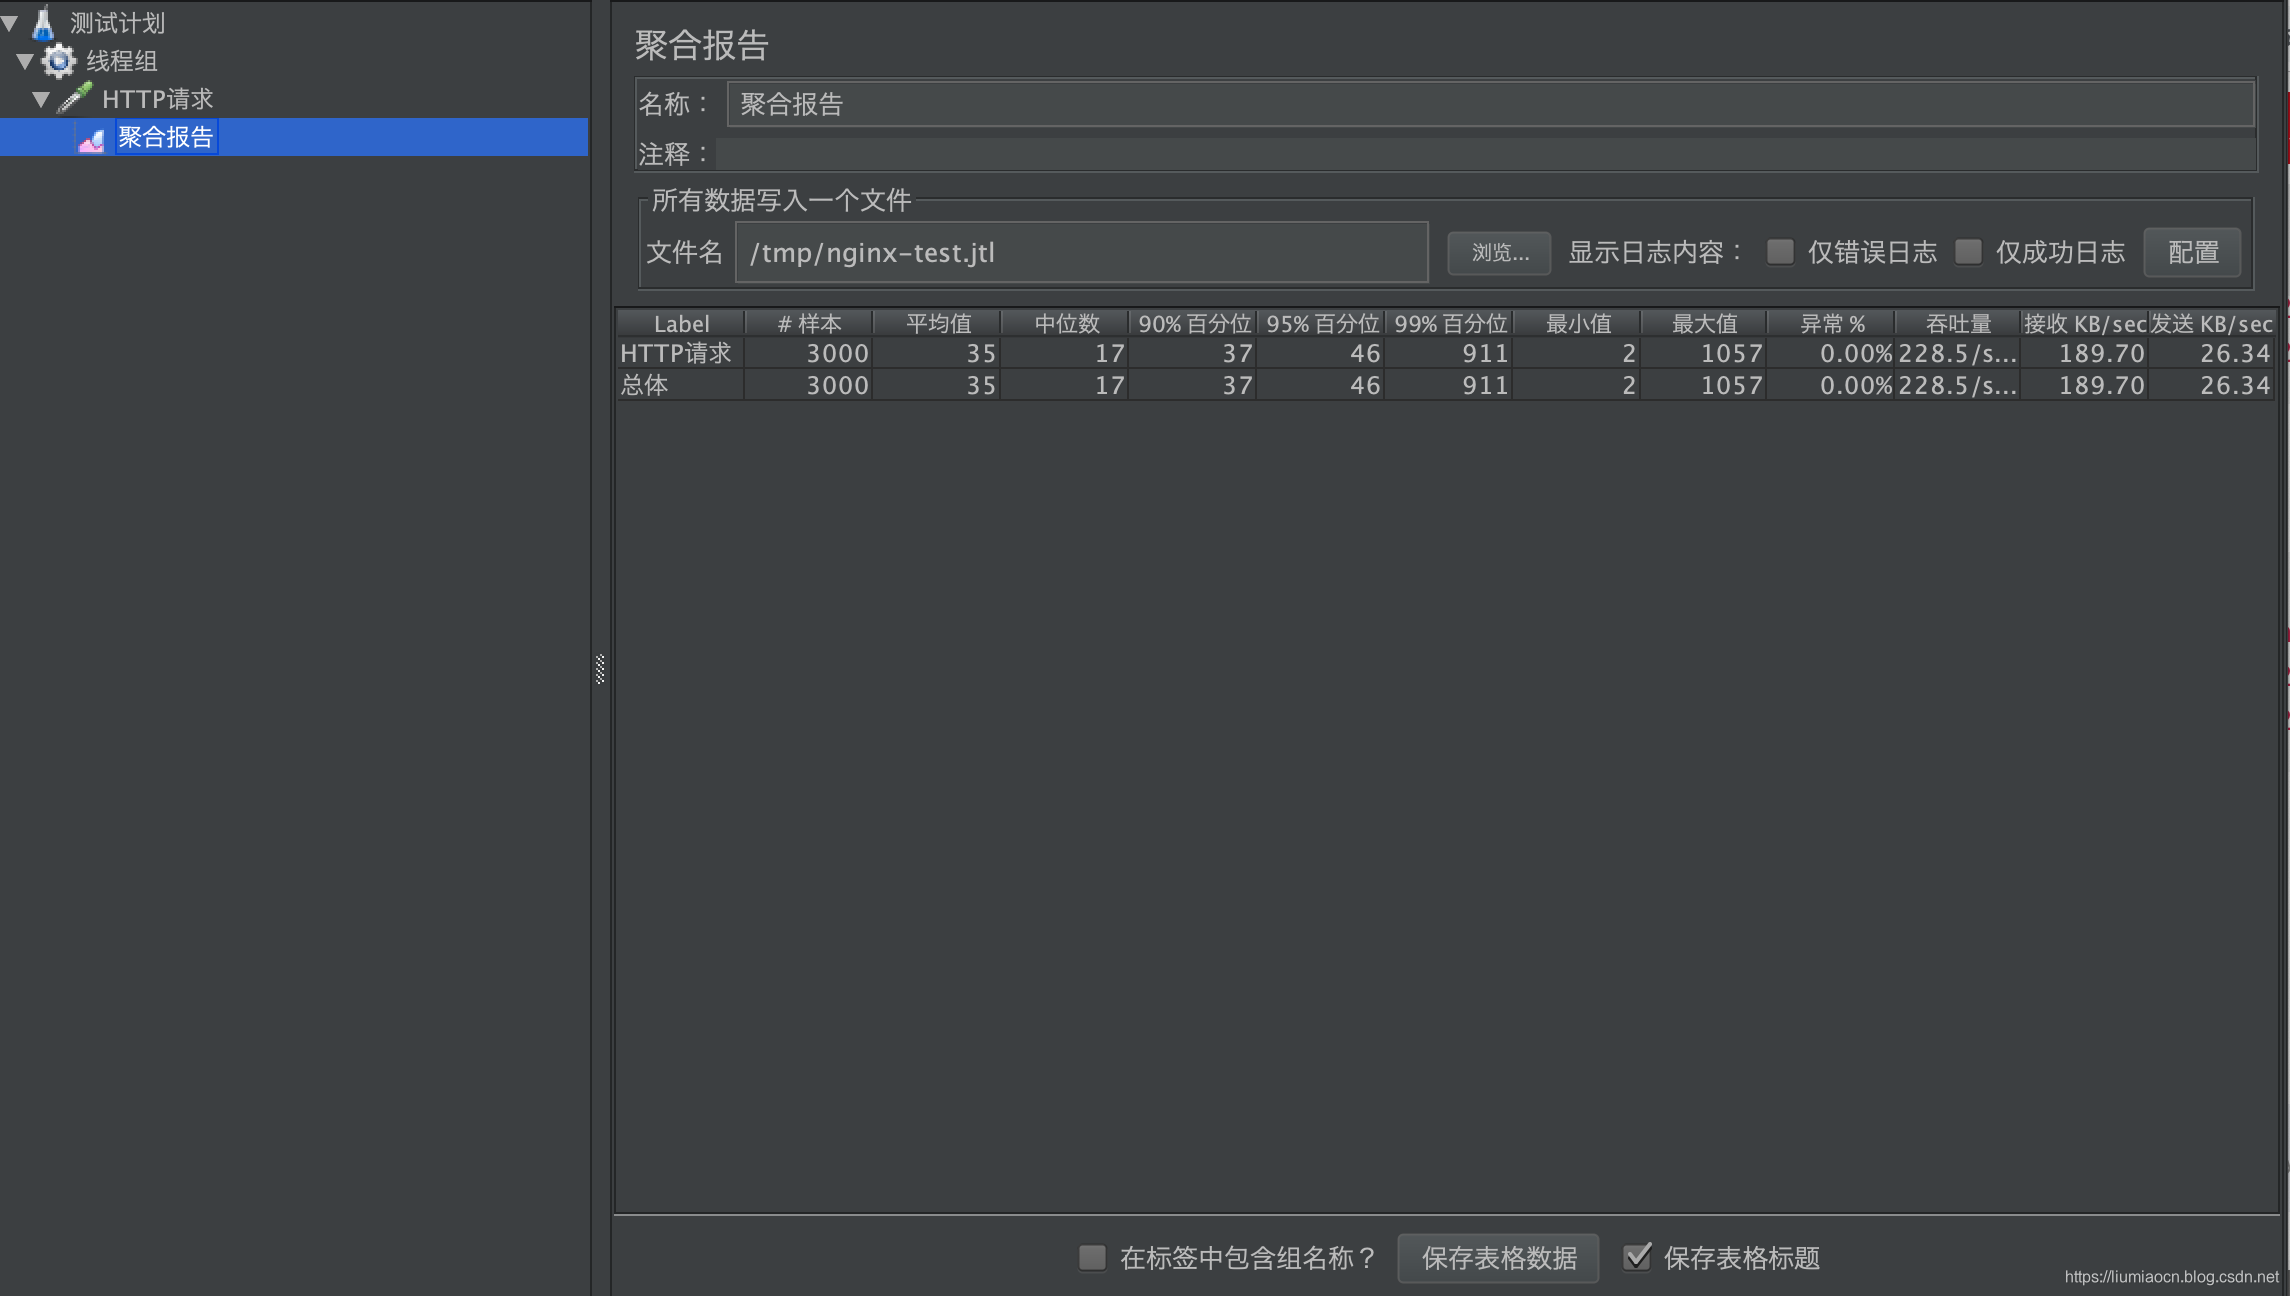The image size is (2290, 1296).
Task: Toggle 在标签中包含组名称 checkbox
Action: click(1092, 1257)
